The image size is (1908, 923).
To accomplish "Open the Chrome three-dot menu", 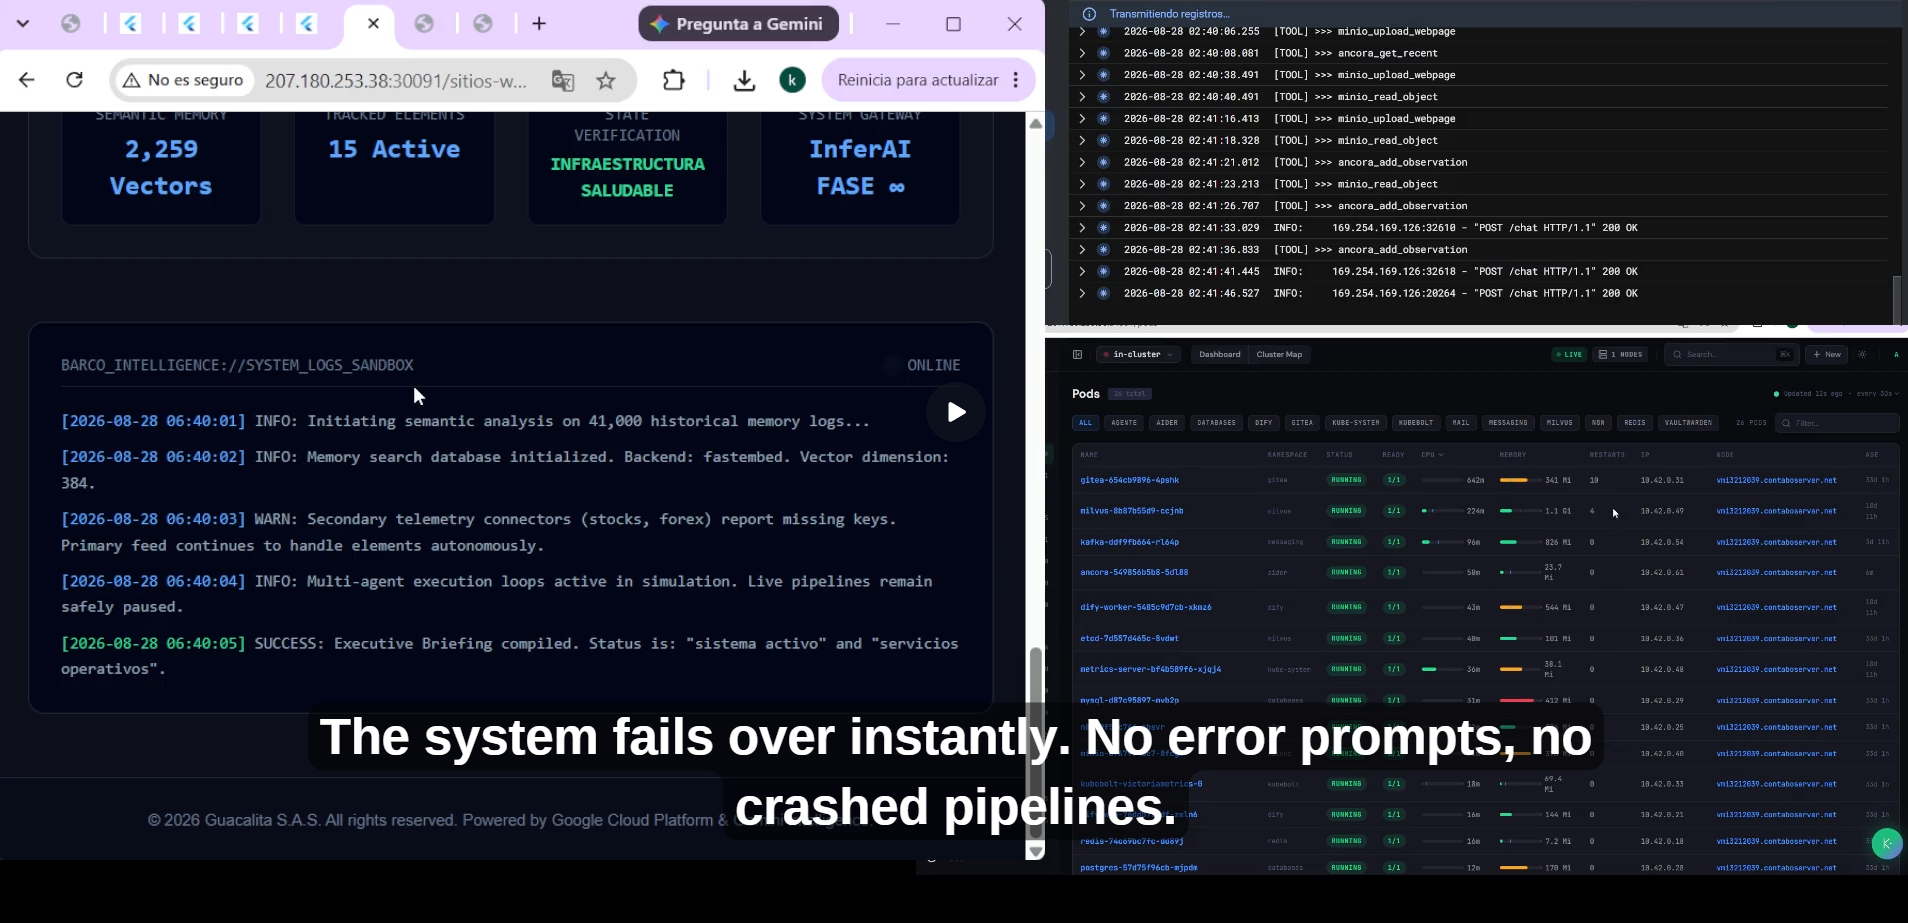I will (x=1016, y=80).
